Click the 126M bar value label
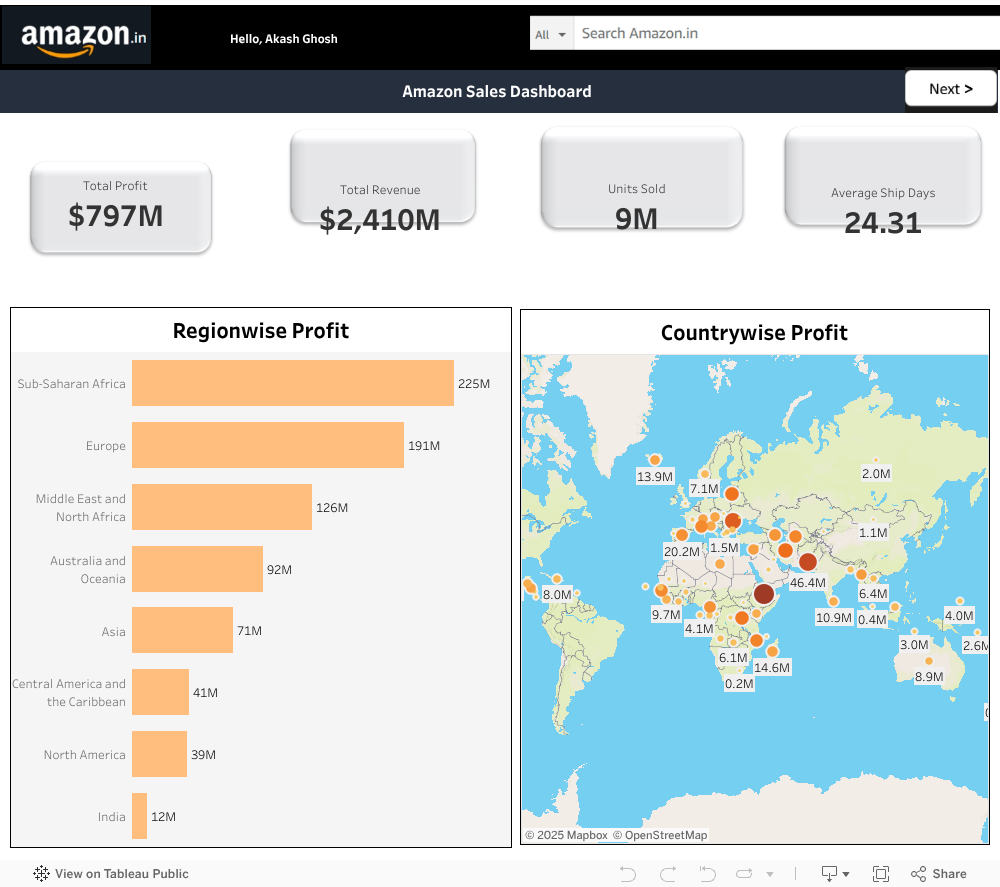Image resolution: width=1000 pixels, height=887 pixels. tap(332, 508)
